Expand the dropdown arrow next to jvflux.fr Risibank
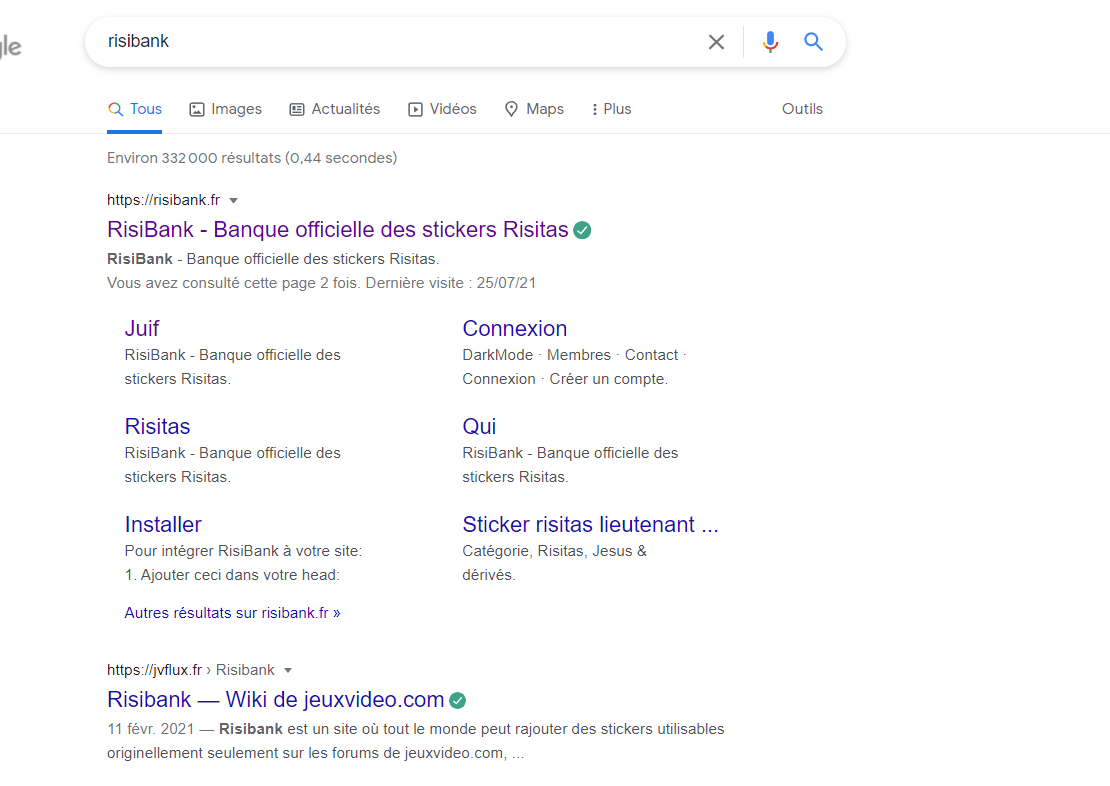 point(288,671)
